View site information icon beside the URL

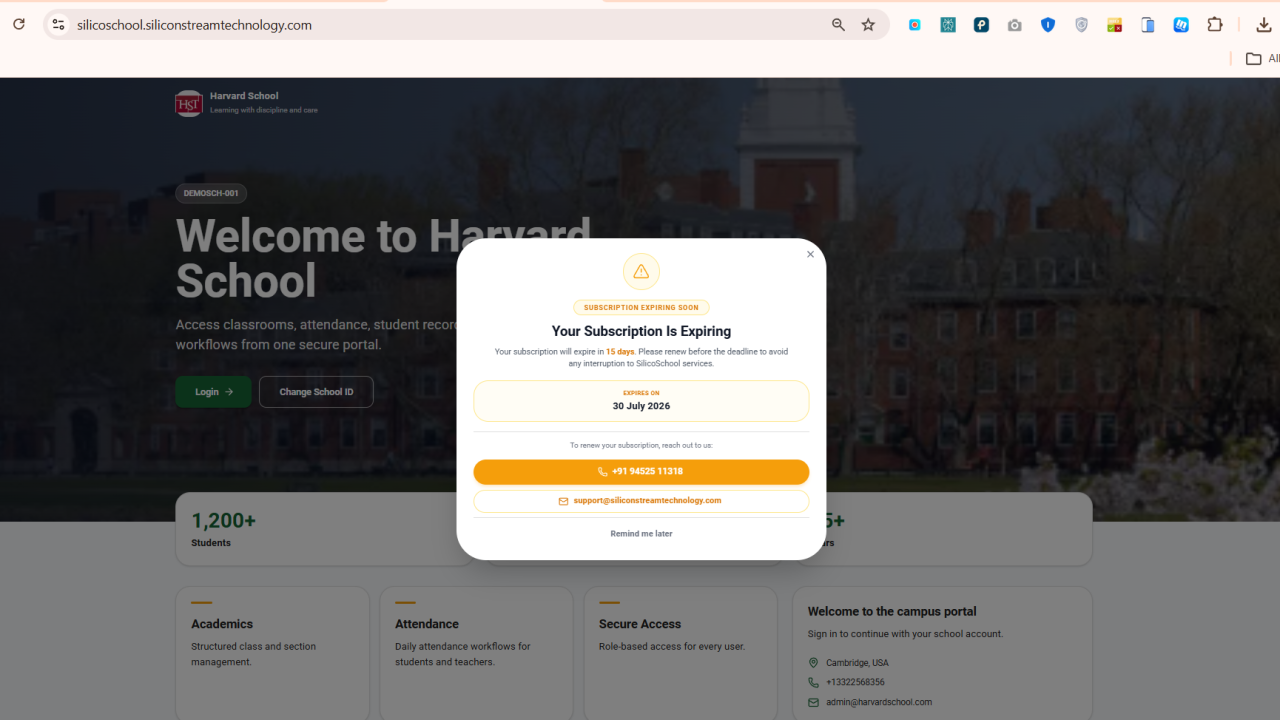(58, 25)
